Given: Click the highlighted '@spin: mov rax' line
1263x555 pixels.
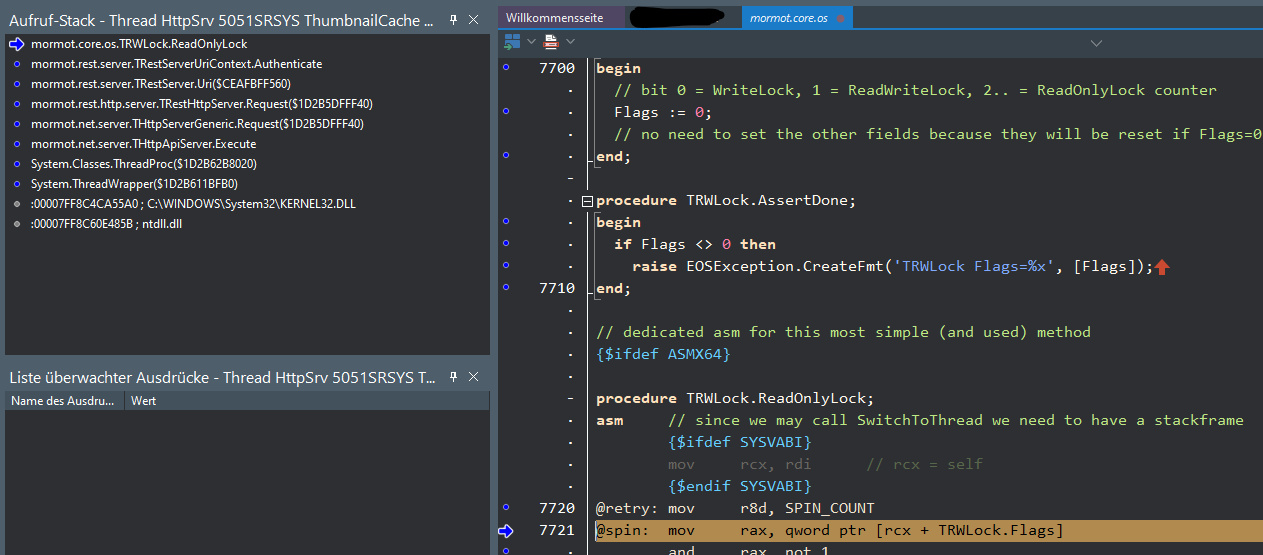Looking at the screenshot, I should click(929, 530).
